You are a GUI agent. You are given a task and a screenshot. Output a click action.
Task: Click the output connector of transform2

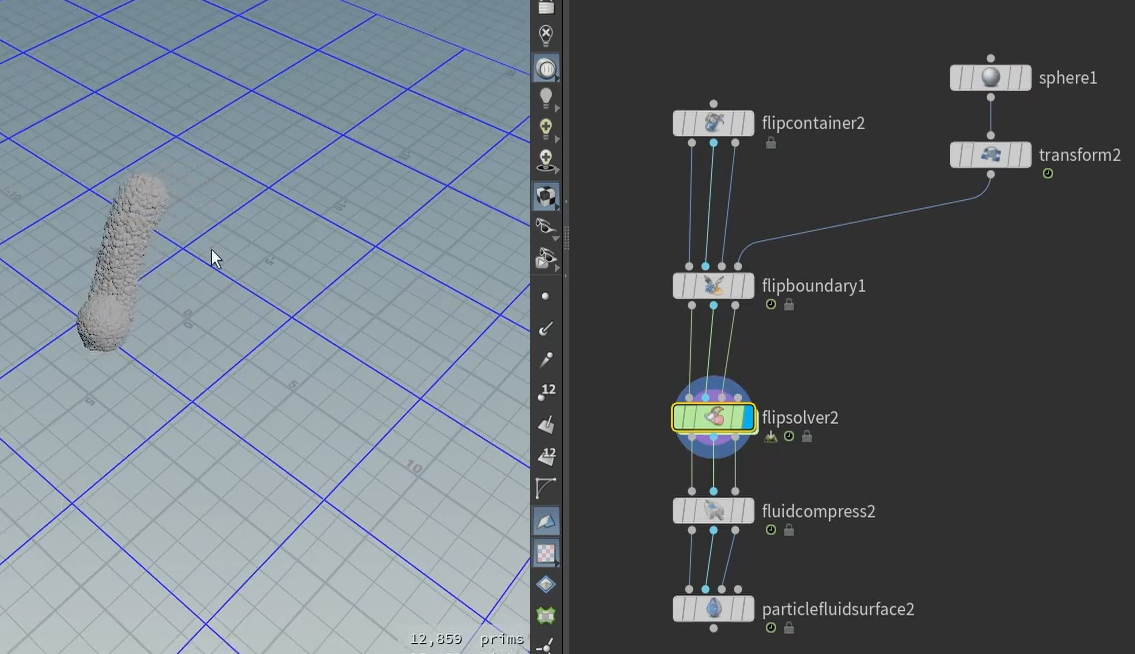990,174
